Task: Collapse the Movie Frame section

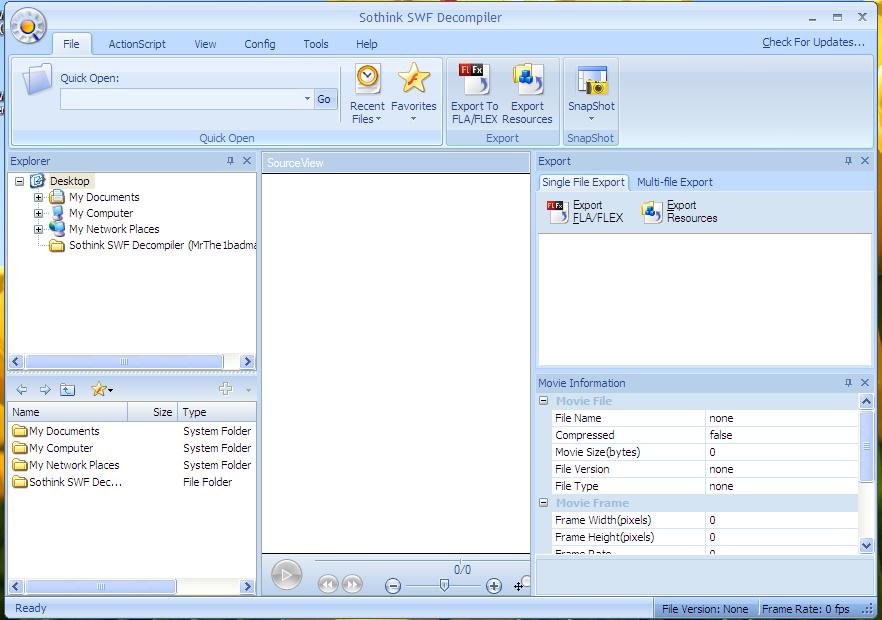Action: [x=543, y=503]
